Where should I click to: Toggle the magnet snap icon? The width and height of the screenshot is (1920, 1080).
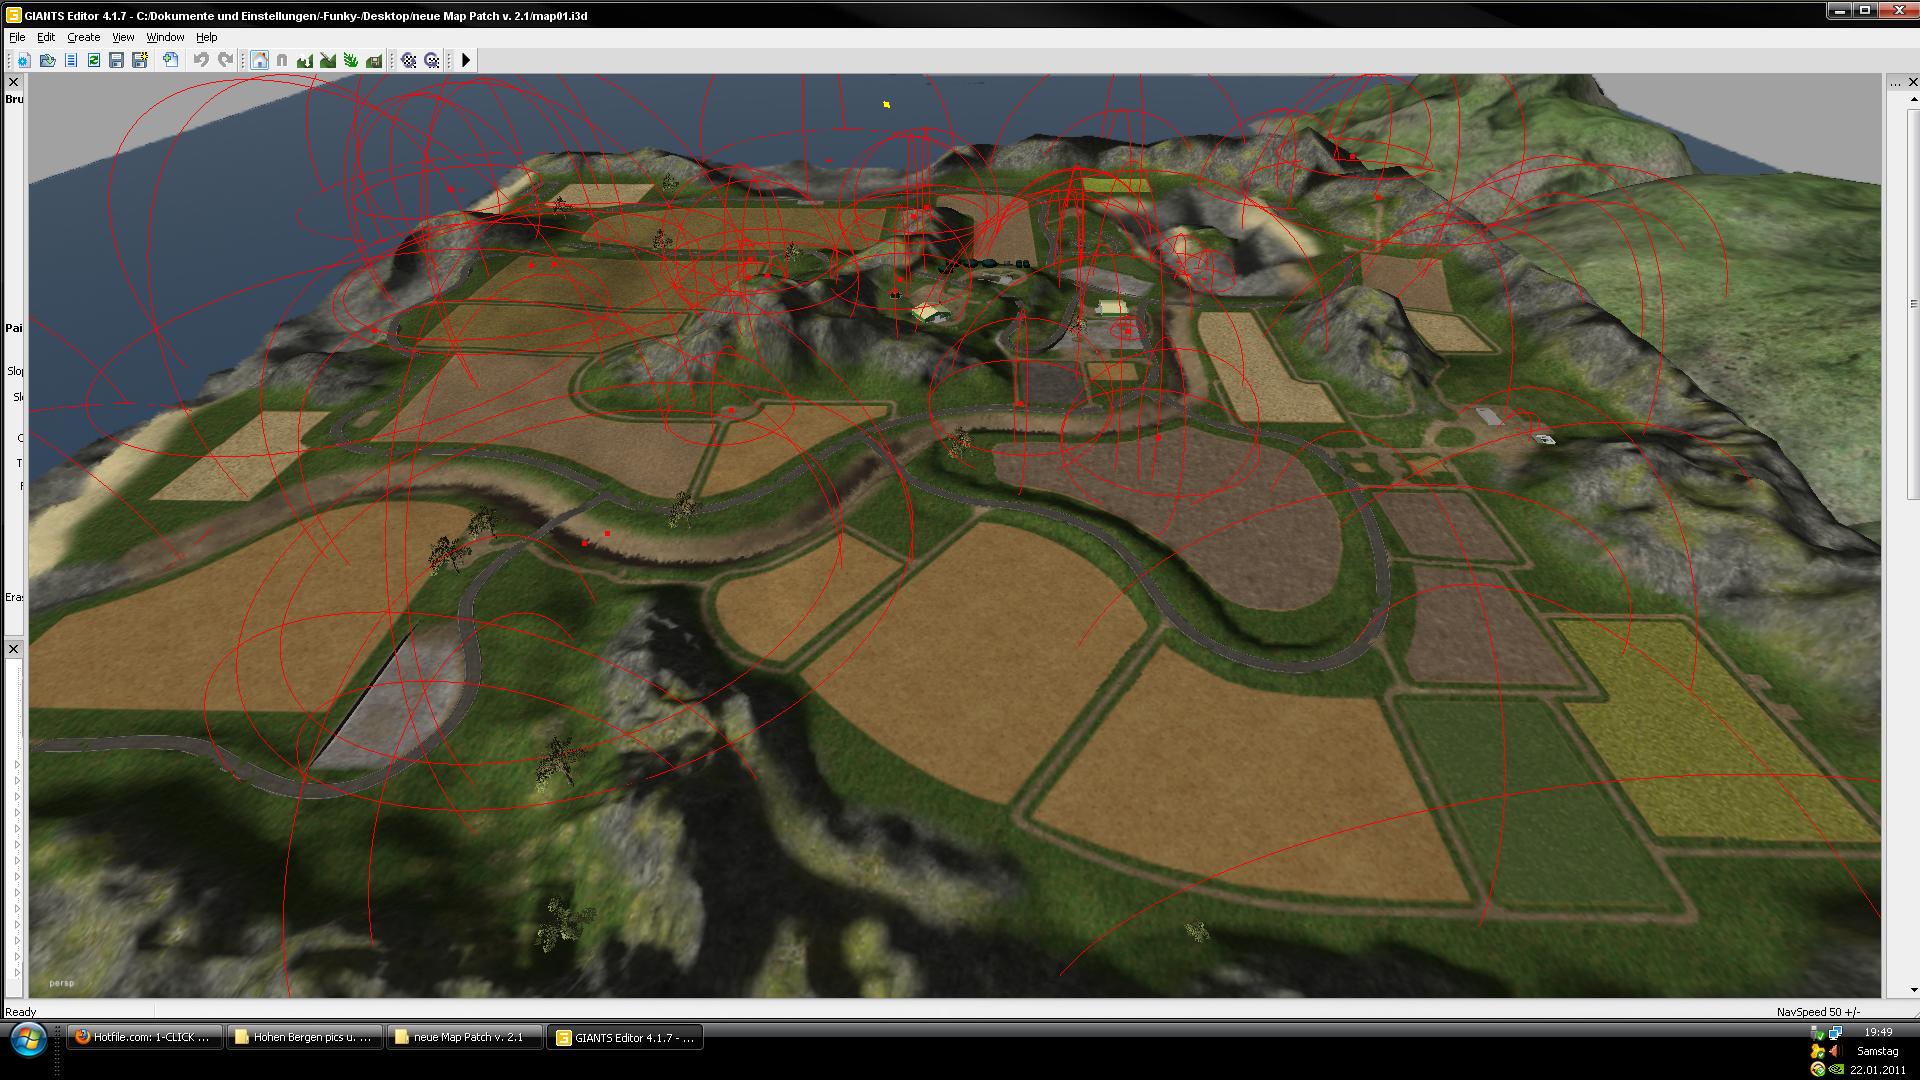click(x=282, y=61)
